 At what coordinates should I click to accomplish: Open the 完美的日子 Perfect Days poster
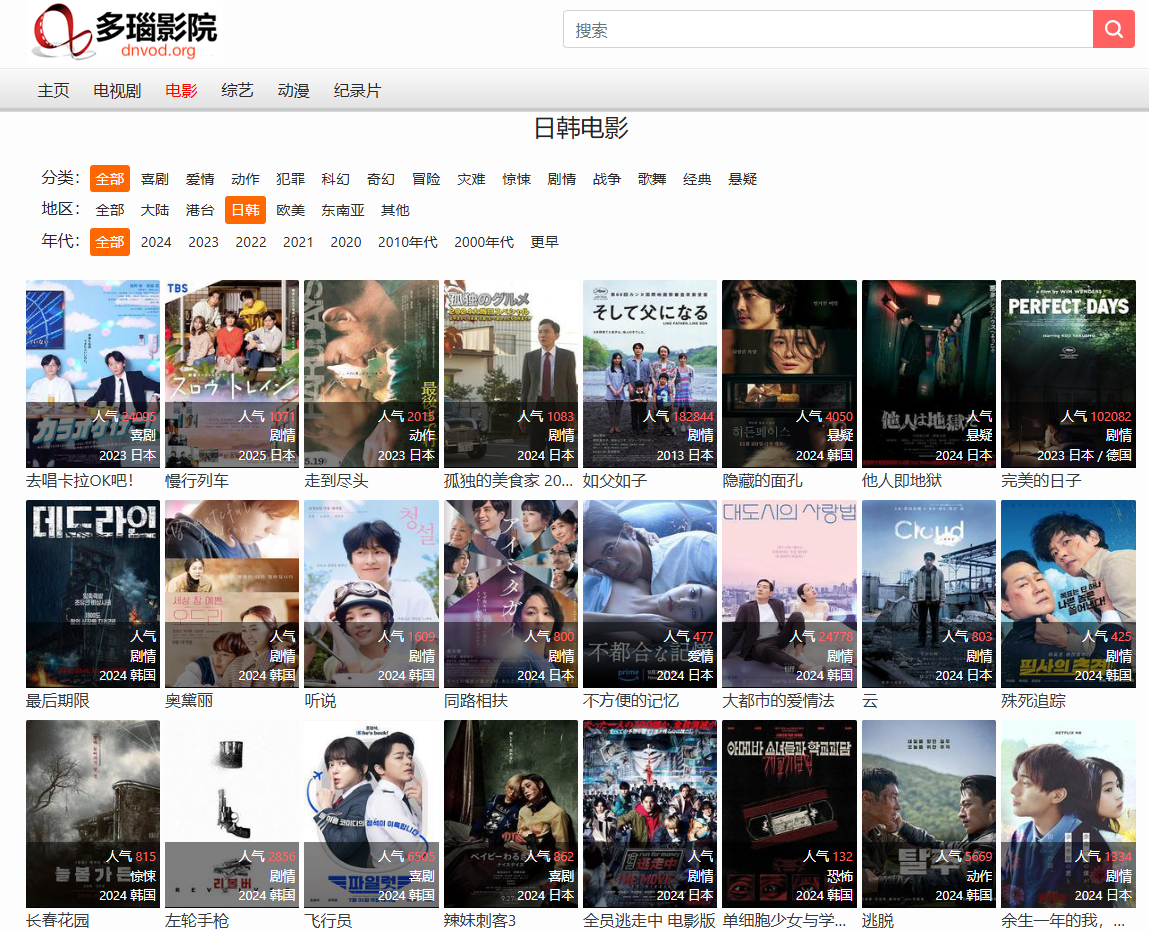point(1068,374)
